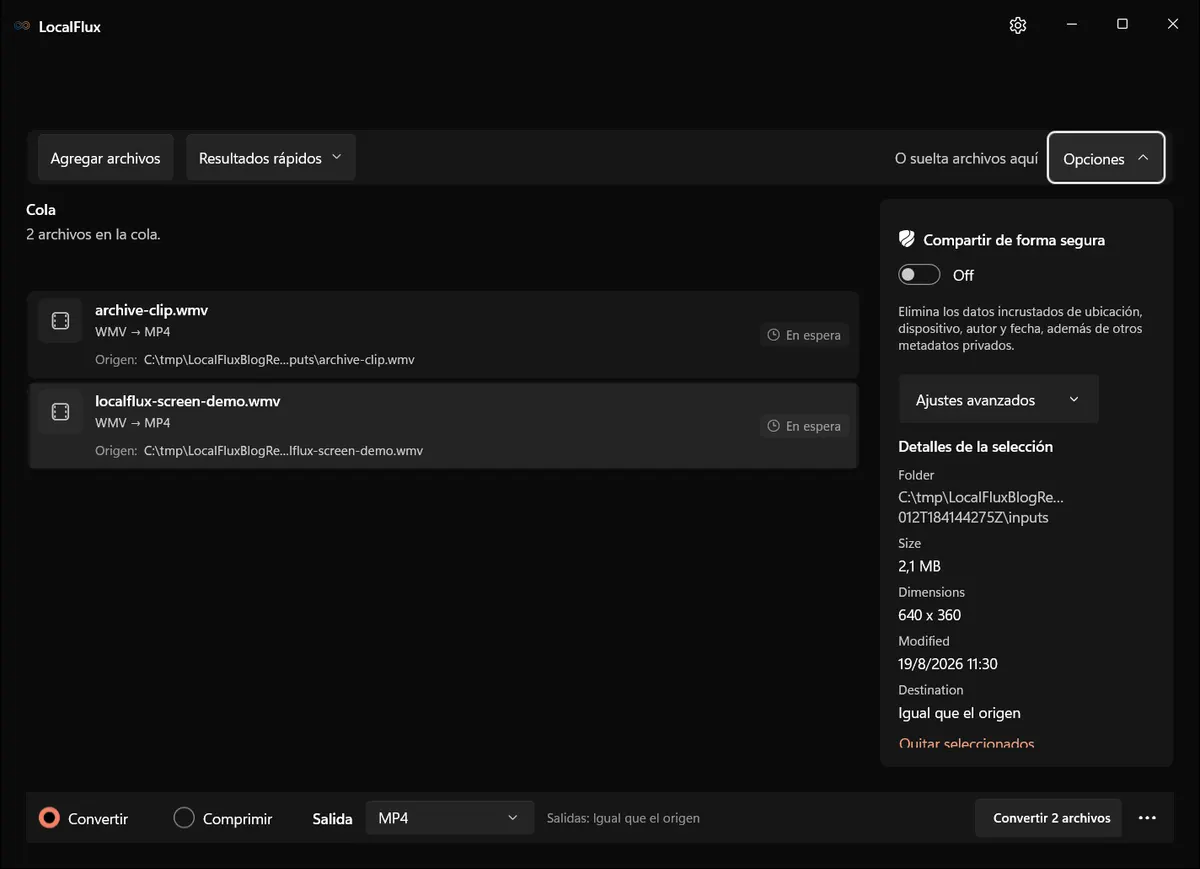The width and height of the screenshot is (1200, 869).
Task: Click the shield icon beside Compartir de forma segura
Action: click(x=907, y=239)
